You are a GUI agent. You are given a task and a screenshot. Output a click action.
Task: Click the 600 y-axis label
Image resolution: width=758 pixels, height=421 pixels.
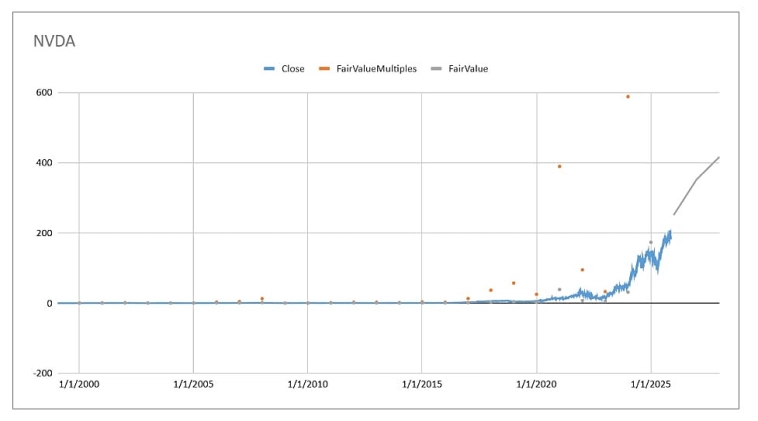(x=44, y=92)
